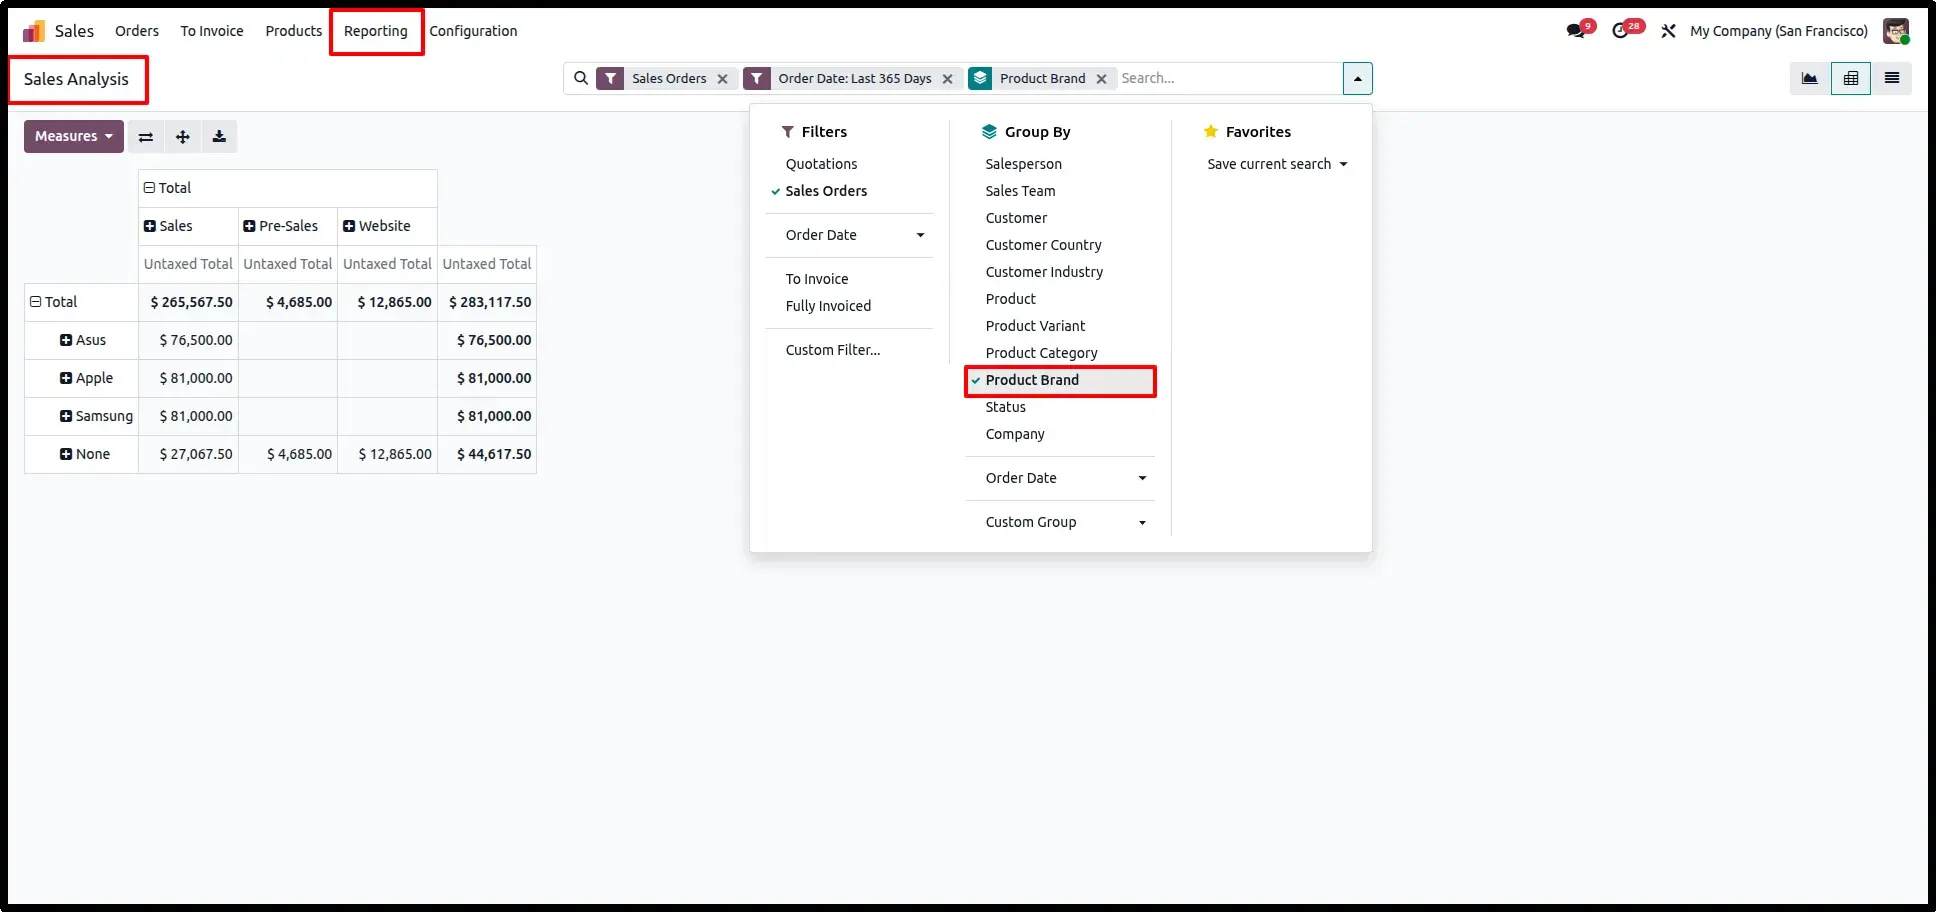1938x912 pixels.
Task: Collapse the Total row header
Action: 54,302
